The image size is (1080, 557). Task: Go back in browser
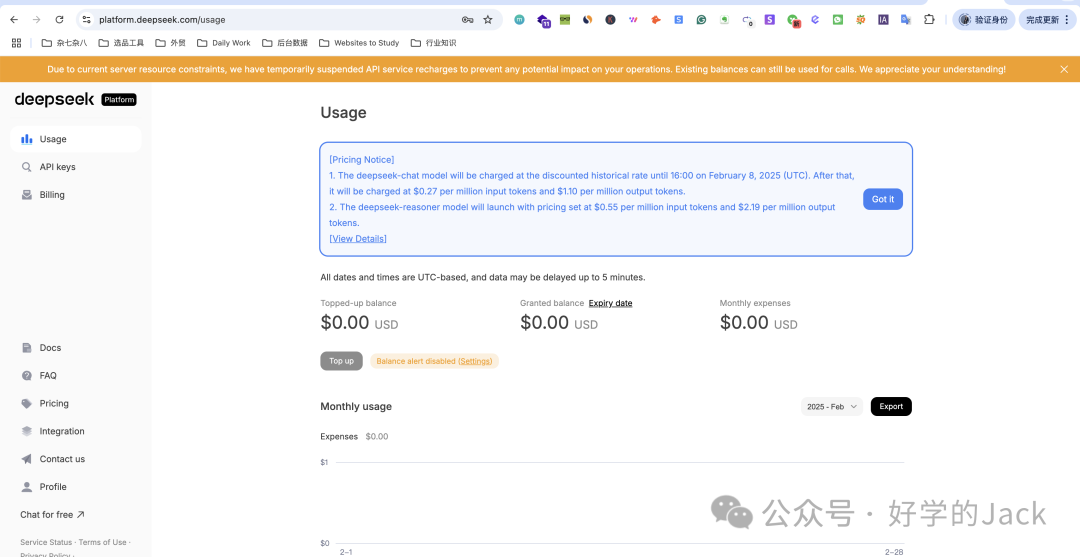[14, 20]
